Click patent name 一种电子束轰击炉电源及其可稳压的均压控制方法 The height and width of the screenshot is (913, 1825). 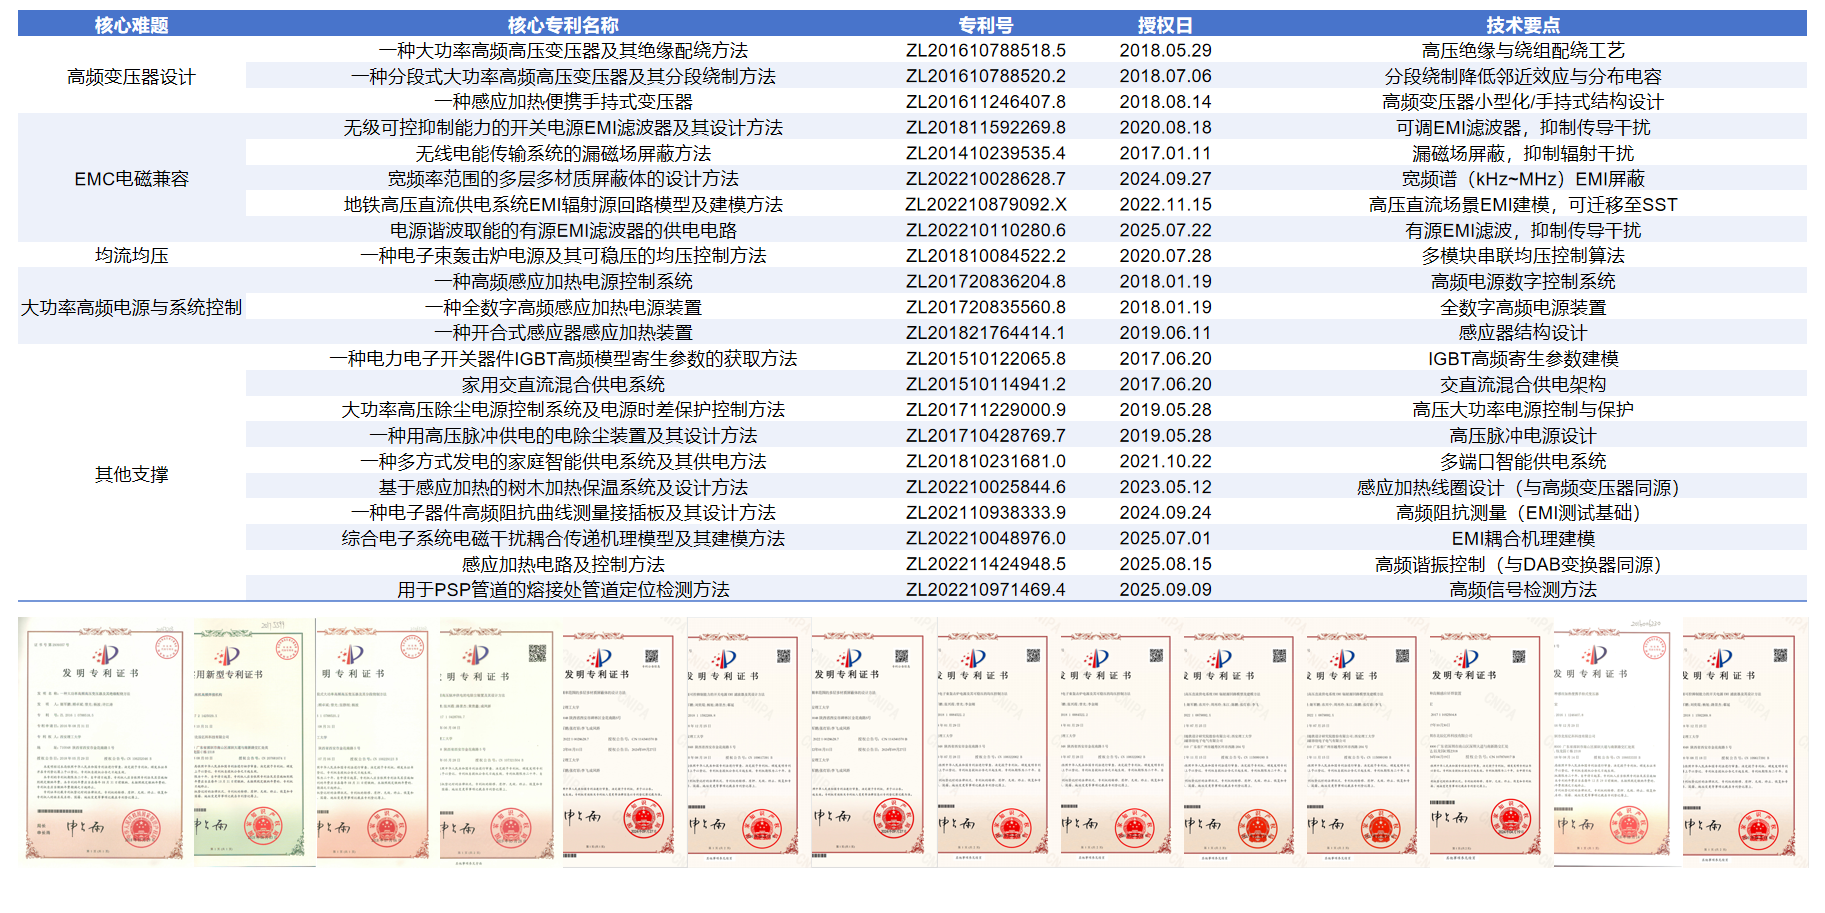tap(563, 256)
